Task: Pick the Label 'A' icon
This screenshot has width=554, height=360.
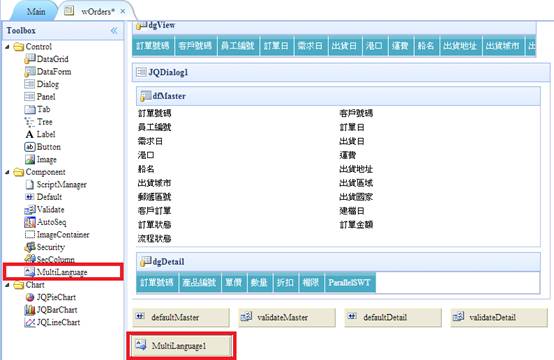Action: point(30,134)
